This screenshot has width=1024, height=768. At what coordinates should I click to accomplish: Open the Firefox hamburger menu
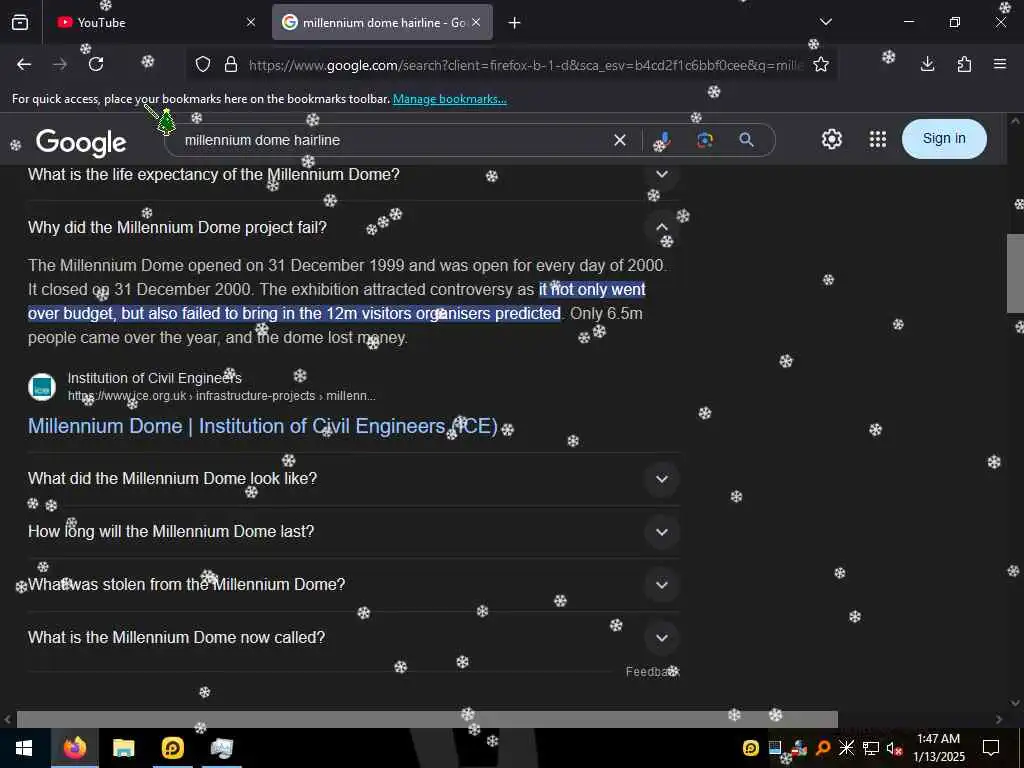1000,64
